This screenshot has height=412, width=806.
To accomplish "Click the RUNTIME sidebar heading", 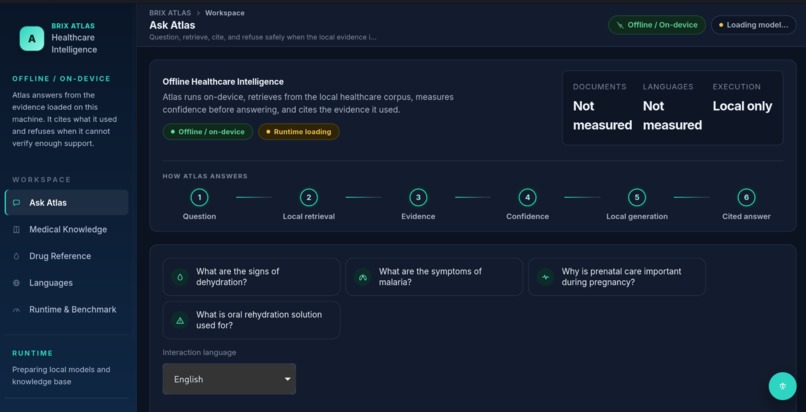I will (32, 353).
